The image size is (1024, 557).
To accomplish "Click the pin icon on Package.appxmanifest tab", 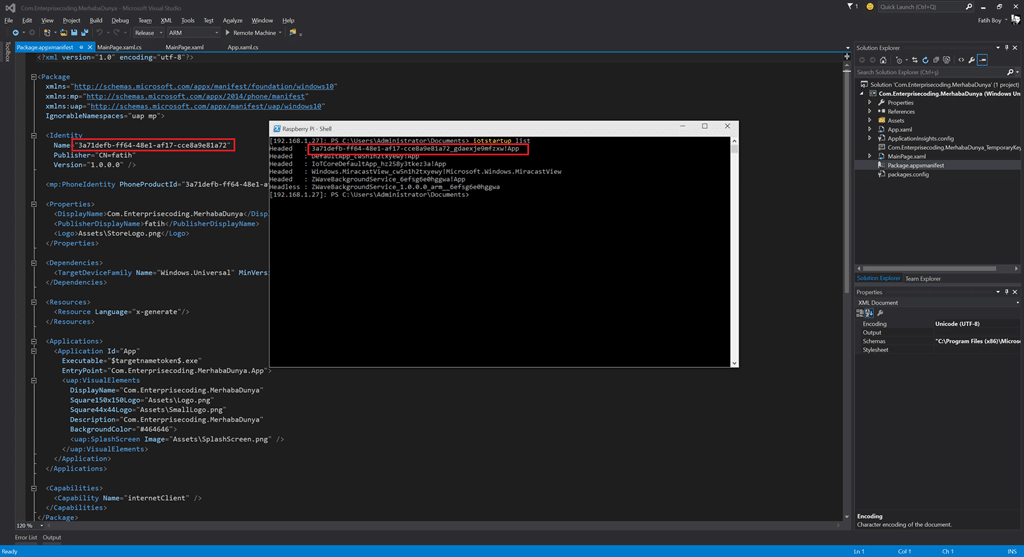I will tap(81, 47).
